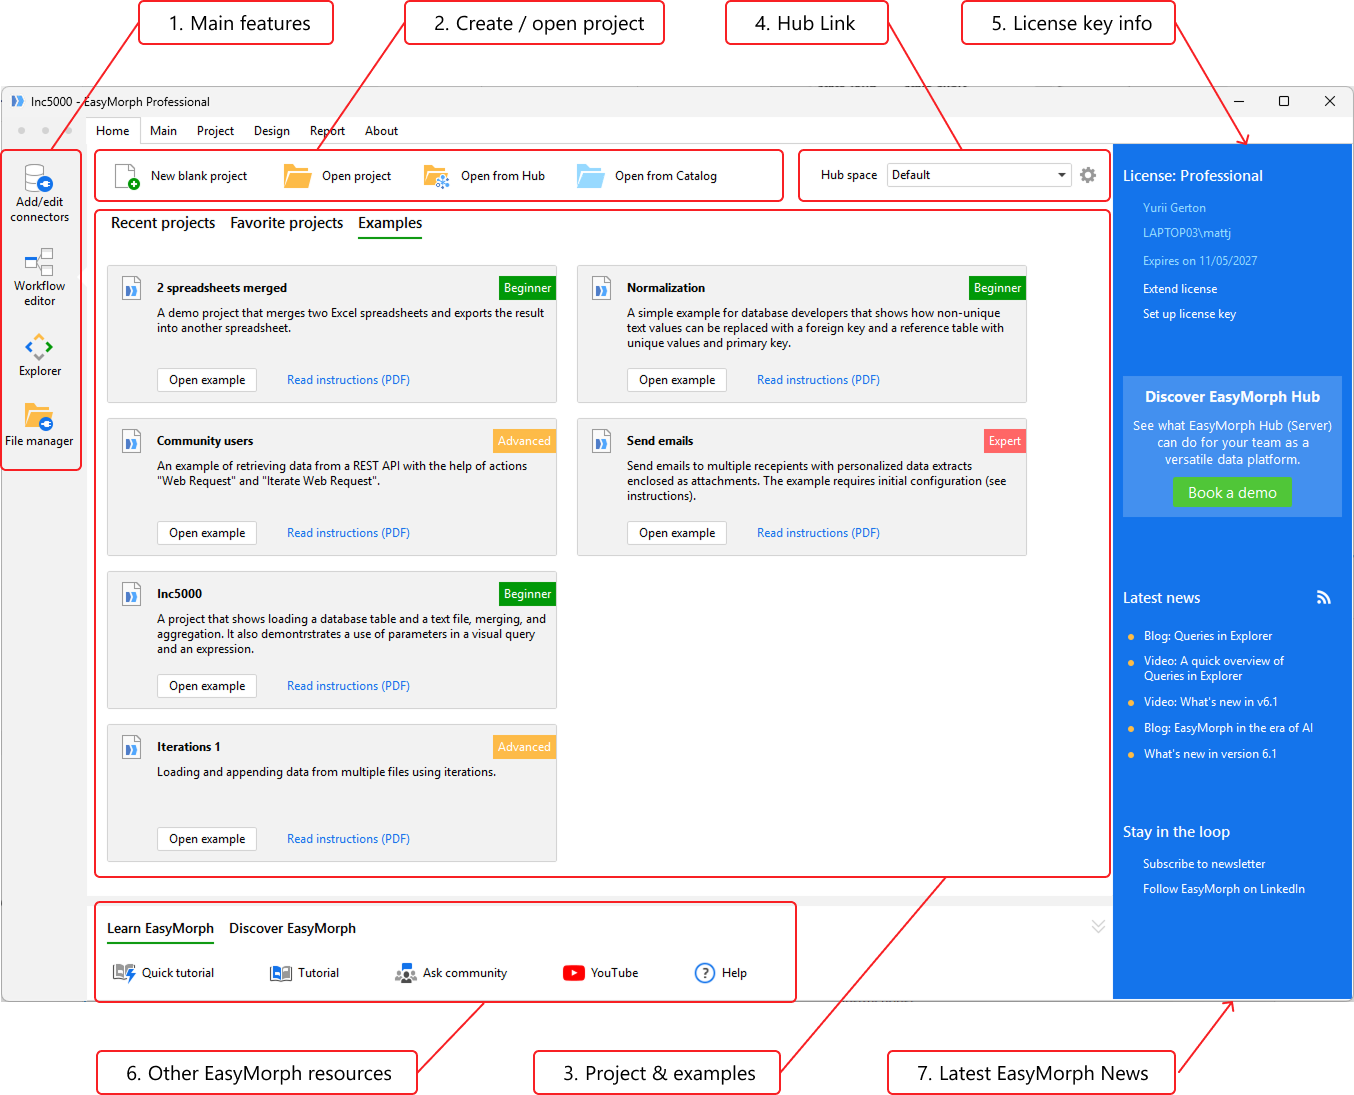Click 'Expires on 11/05/2027' license text
The width and height of the screenshot is (1354, 1095).
click(x=1200, y=261)
